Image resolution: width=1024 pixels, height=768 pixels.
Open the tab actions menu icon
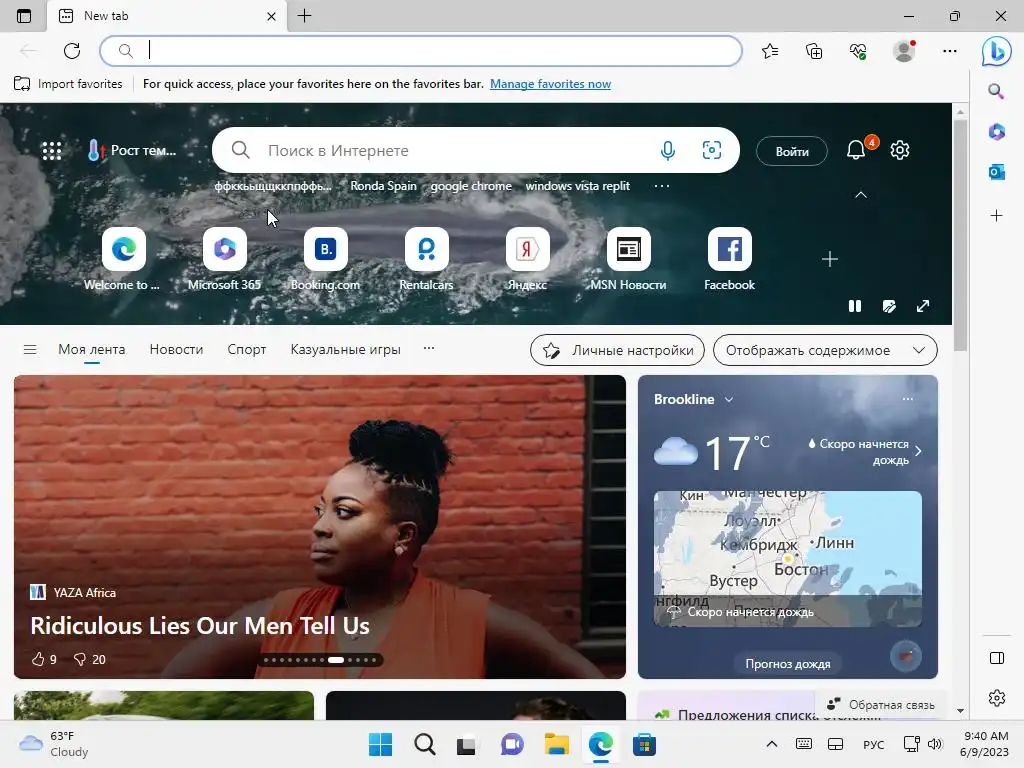click(x=24, y=16)
